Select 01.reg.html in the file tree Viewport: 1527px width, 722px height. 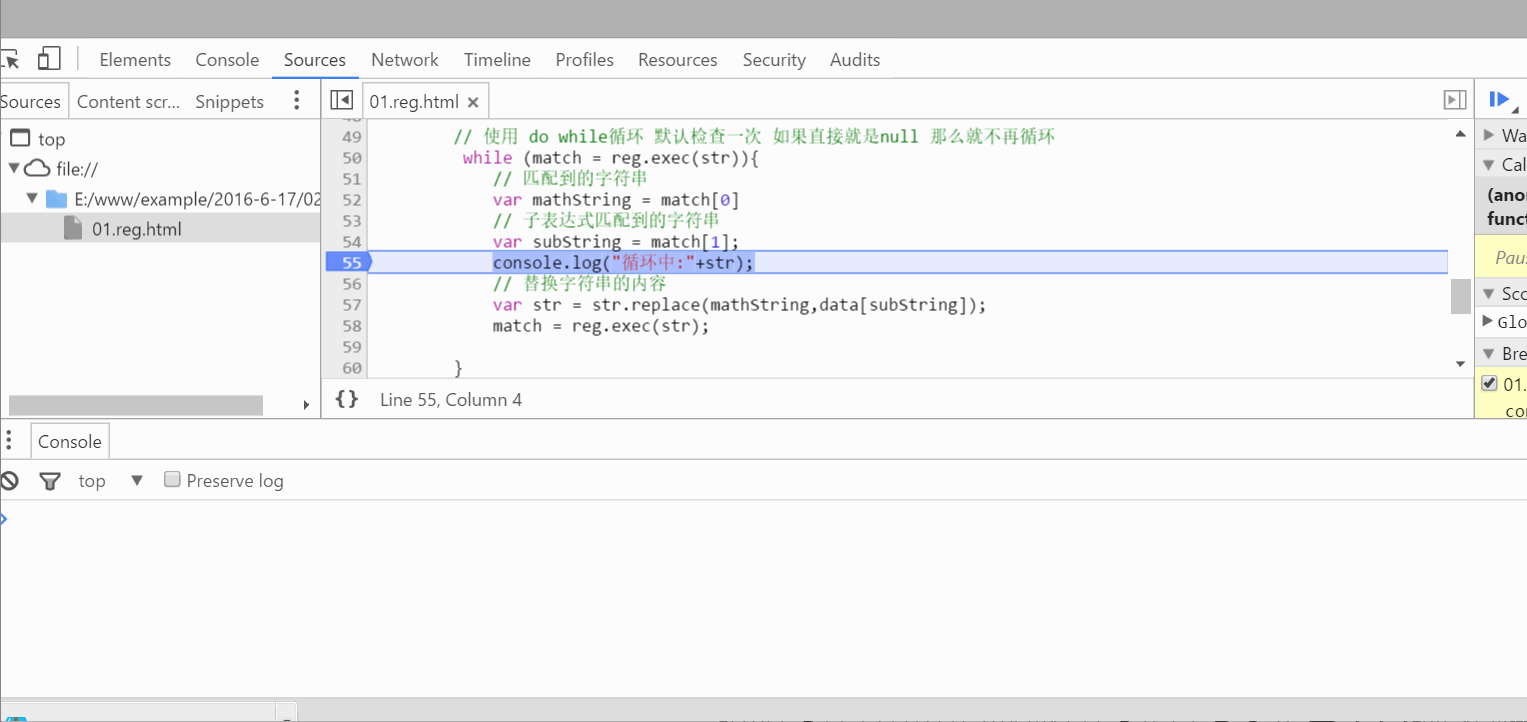(x=136, y=229)
